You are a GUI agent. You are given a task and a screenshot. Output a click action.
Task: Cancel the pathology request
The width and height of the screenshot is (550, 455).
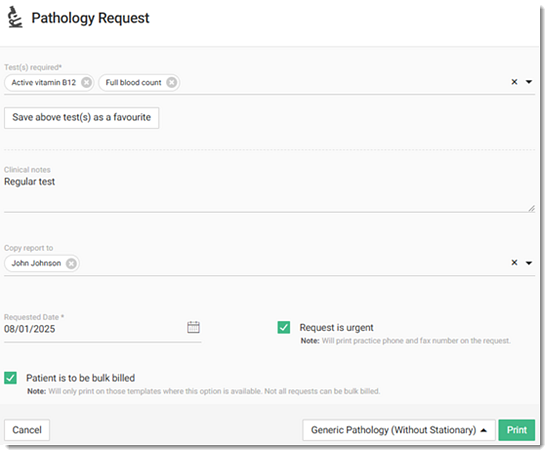pos(27,430)
